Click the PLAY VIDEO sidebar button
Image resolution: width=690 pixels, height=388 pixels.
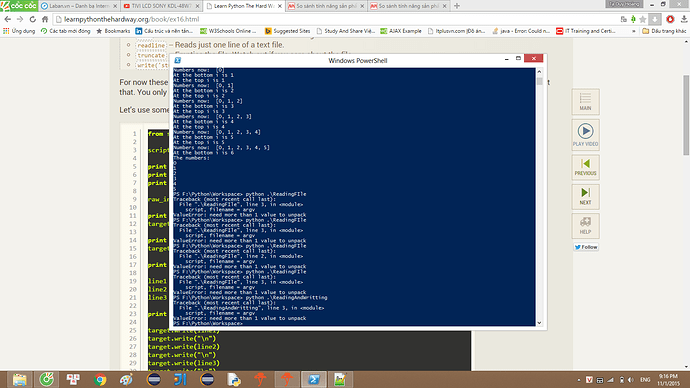tap(585, 135)
